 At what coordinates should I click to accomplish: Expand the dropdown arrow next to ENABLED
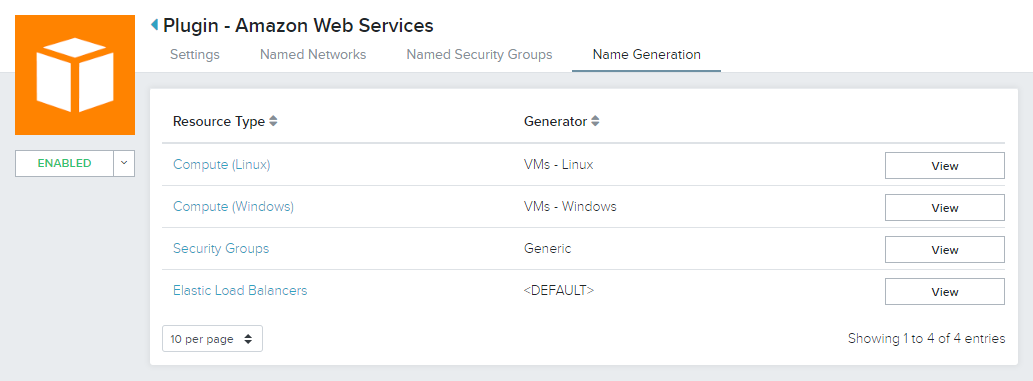pos(124,163)
